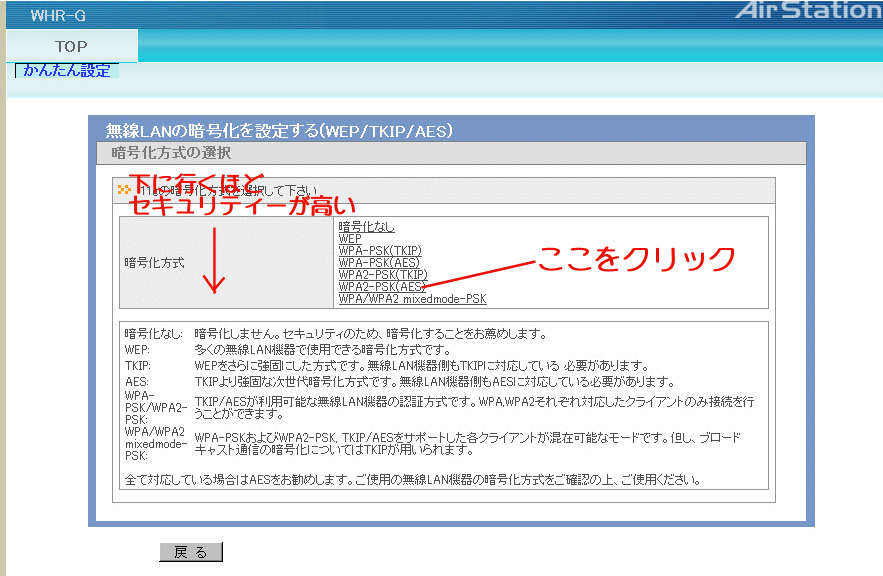
Task: Click the red downward arrow annotation
Action: [214, 260]
